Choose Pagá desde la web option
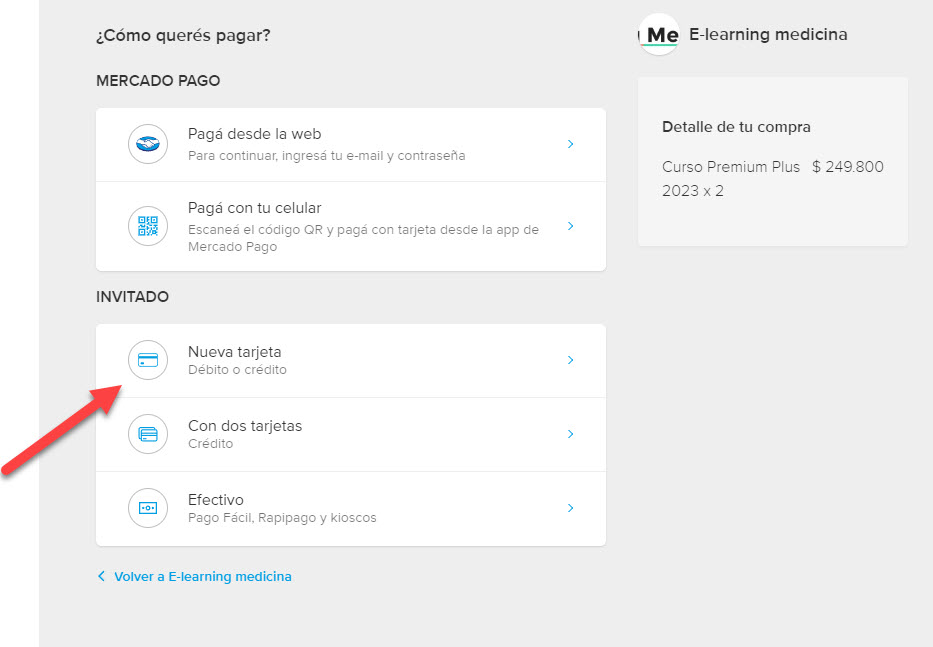 351,145
